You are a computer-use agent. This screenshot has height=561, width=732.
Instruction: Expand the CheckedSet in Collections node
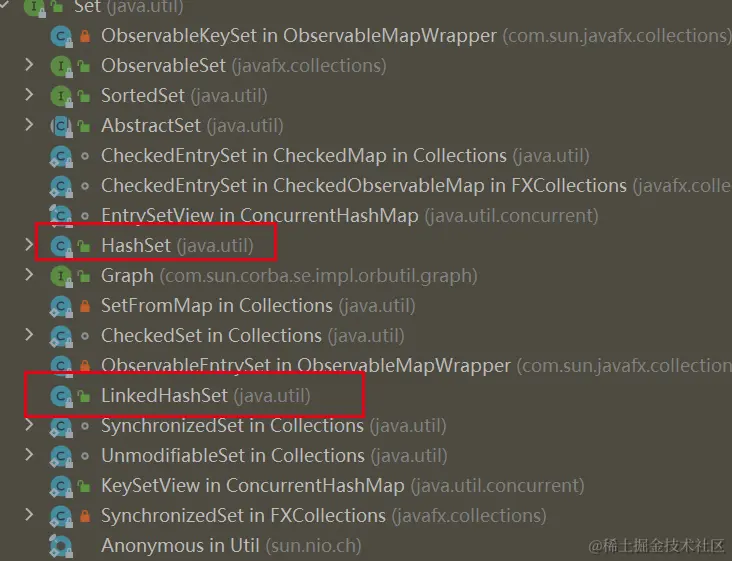[x=29, y=335]
